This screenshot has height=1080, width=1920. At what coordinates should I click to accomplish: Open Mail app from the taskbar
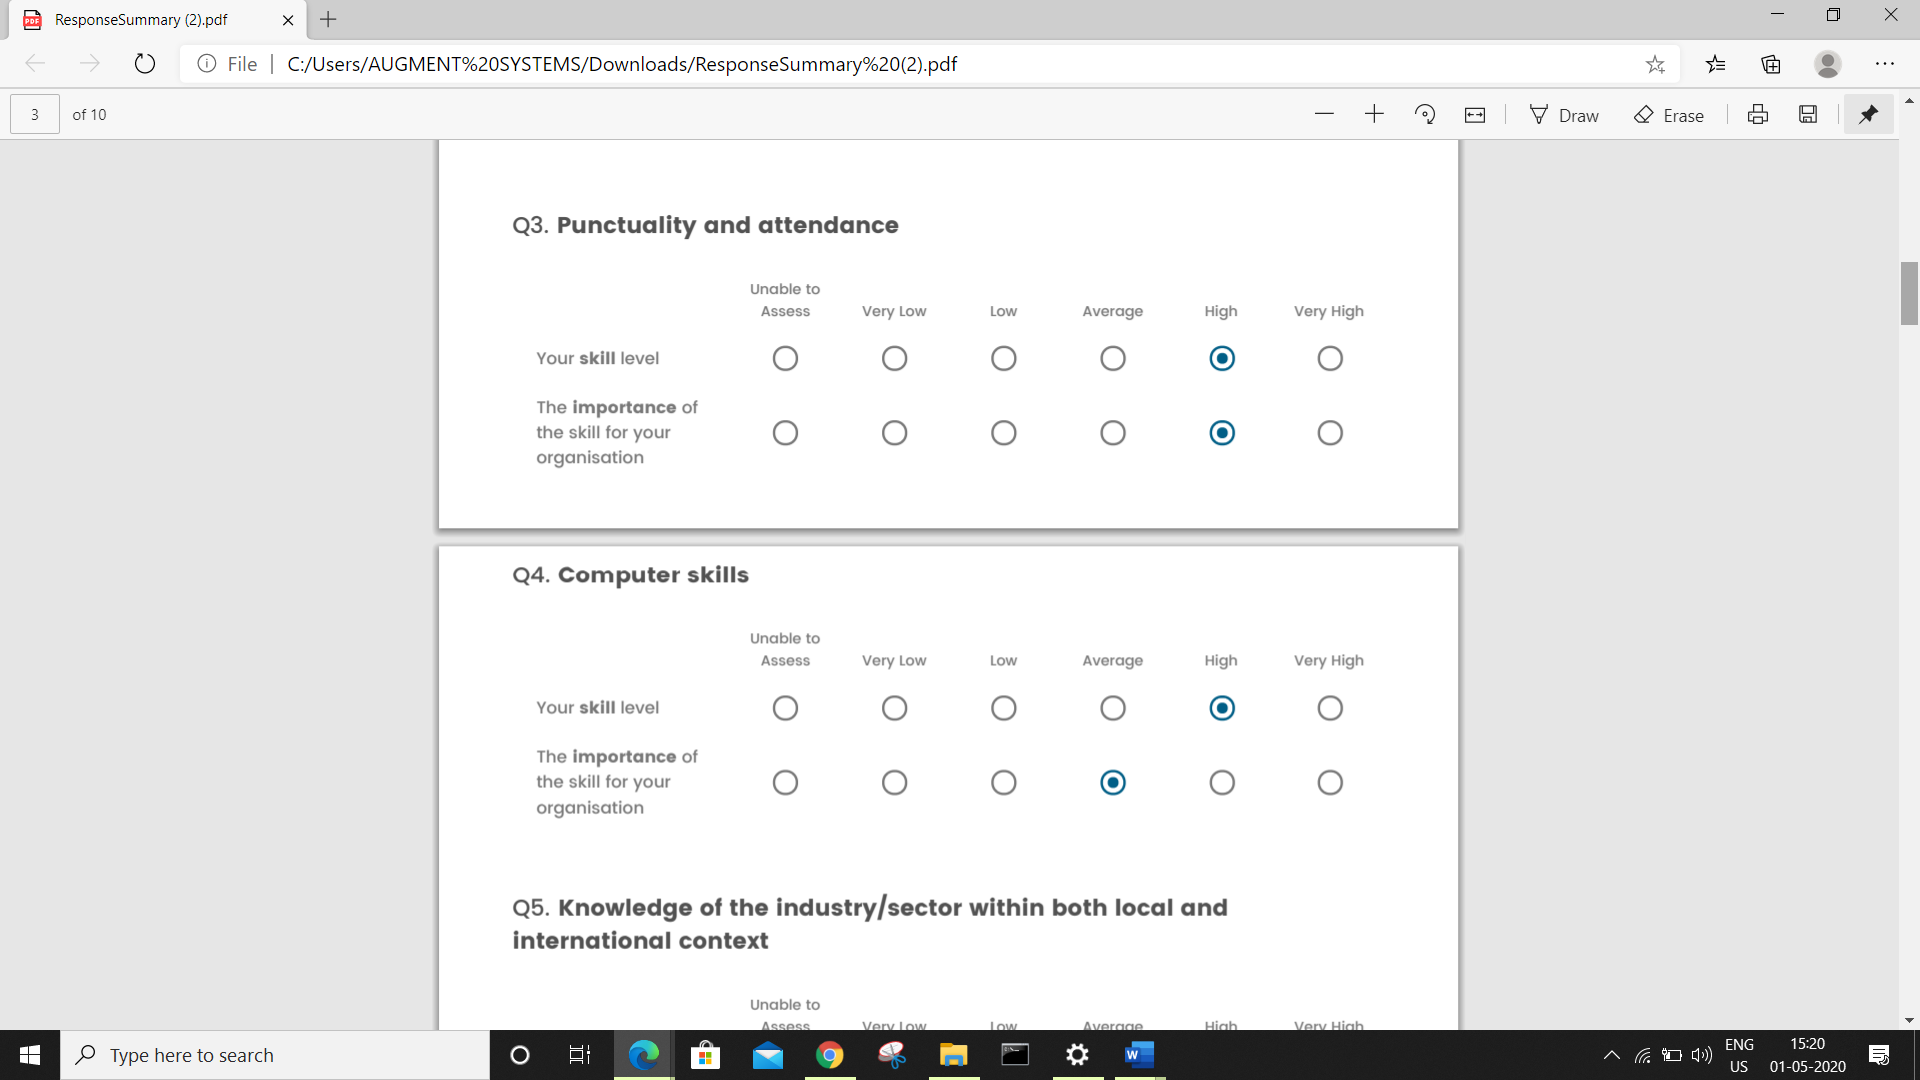(767, 1055)
